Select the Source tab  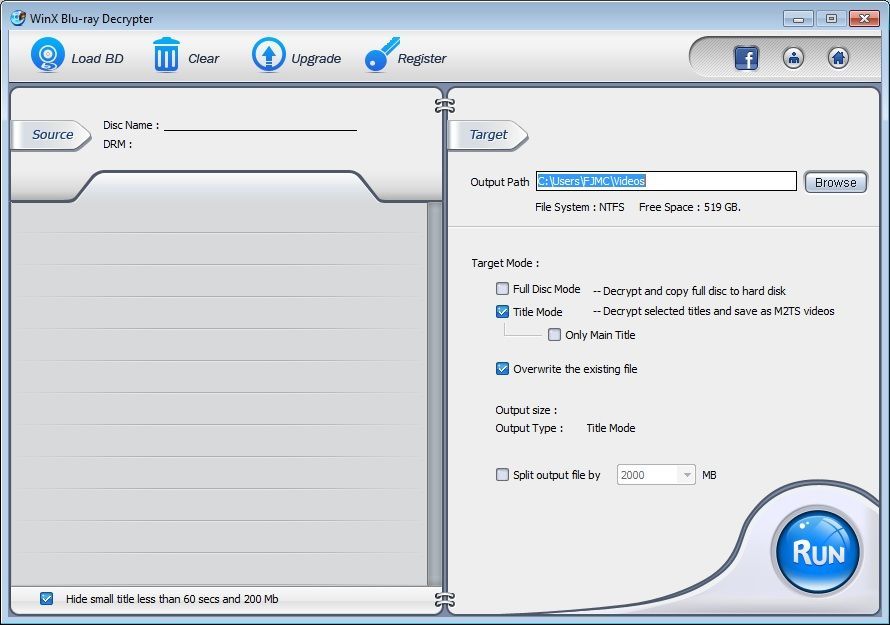pos(51,135)
